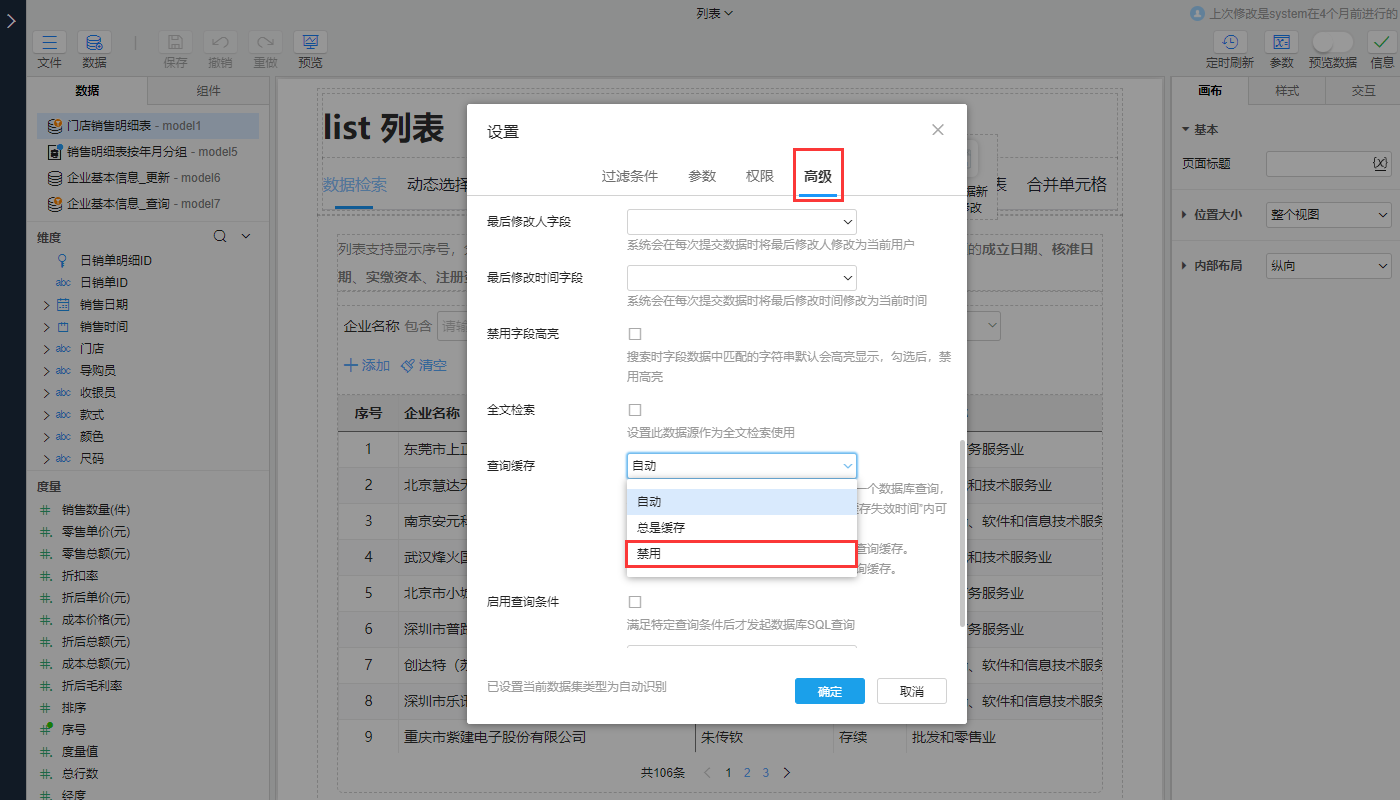This screenshot has height=800, width=1400.
Task: Click the 确定 confirm button
Action: point(829,691)
